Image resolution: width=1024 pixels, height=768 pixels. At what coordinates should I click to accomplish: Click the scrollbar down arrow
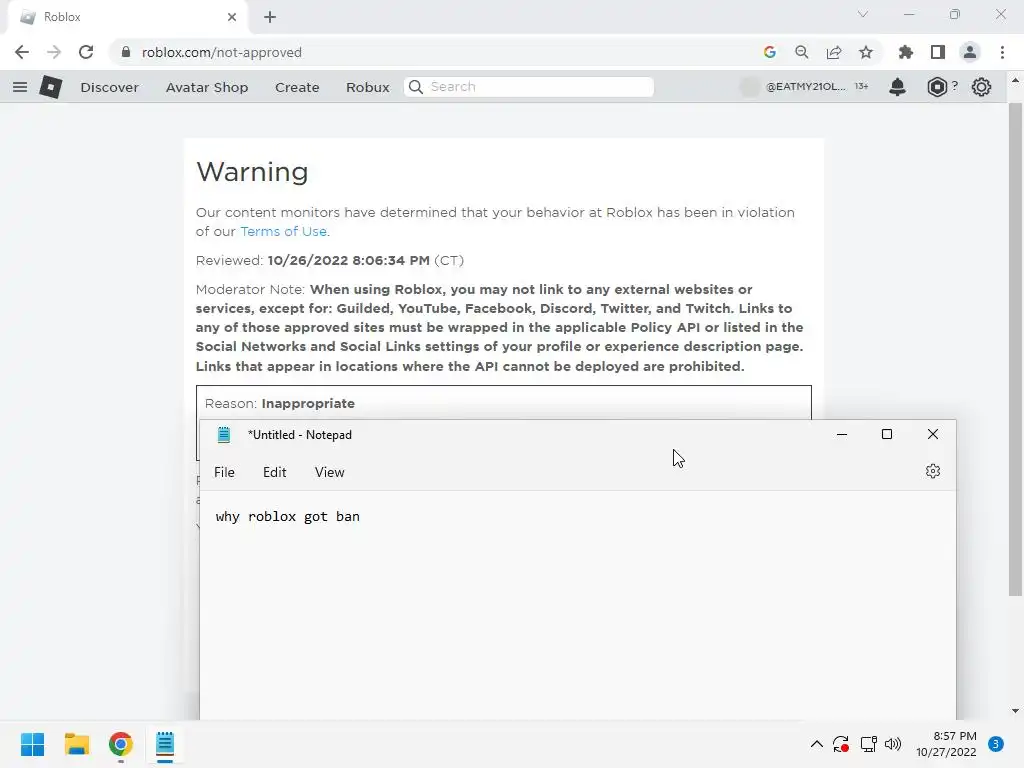coord(1015,711)
